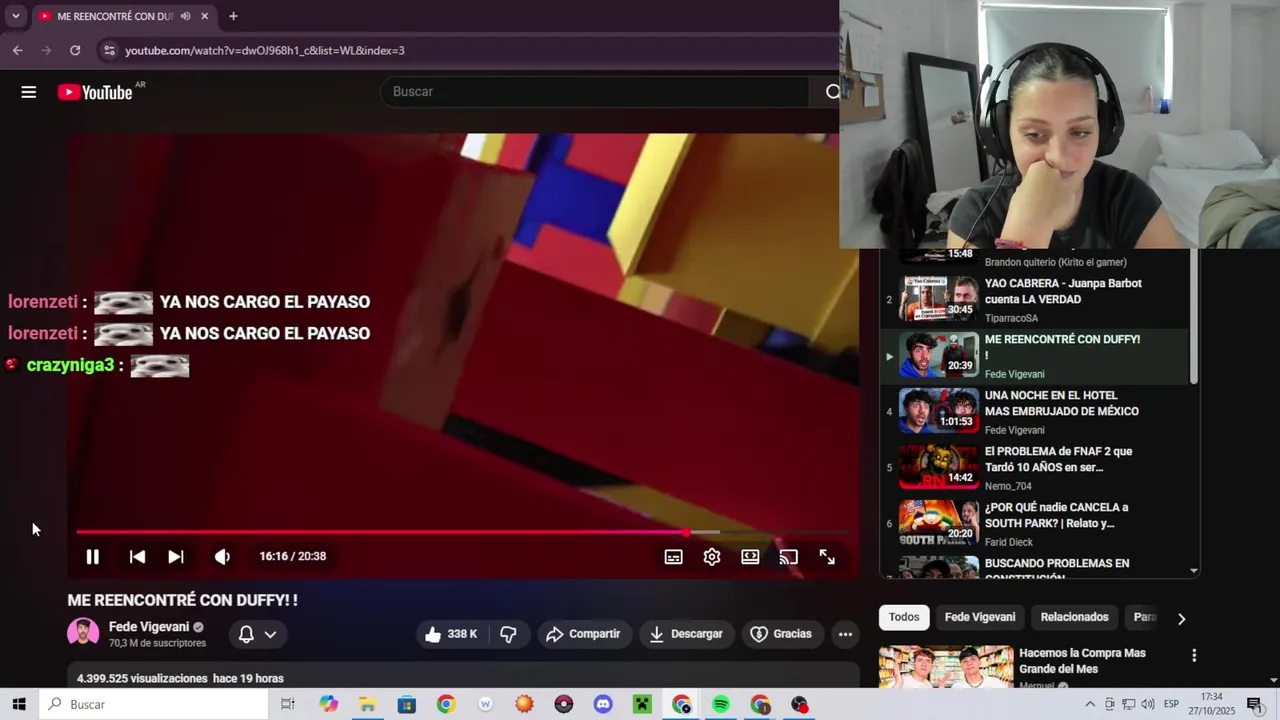This screenshot has height=720, width=1280.
Task: Open Spotify from the taskbar
Action: coord(721,704)
